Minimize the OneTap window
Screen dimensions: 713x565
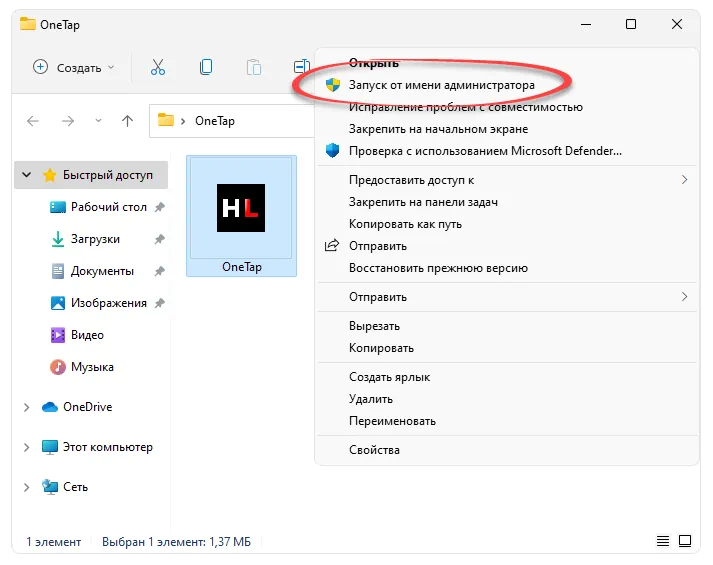(586, 24)
